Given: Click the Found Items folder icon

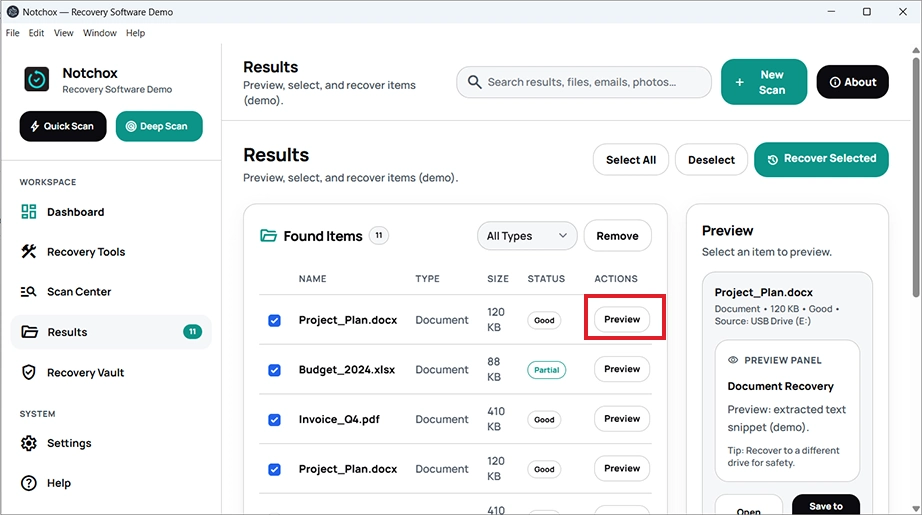Looking at the screenshot, I should [x=268, y=236].
